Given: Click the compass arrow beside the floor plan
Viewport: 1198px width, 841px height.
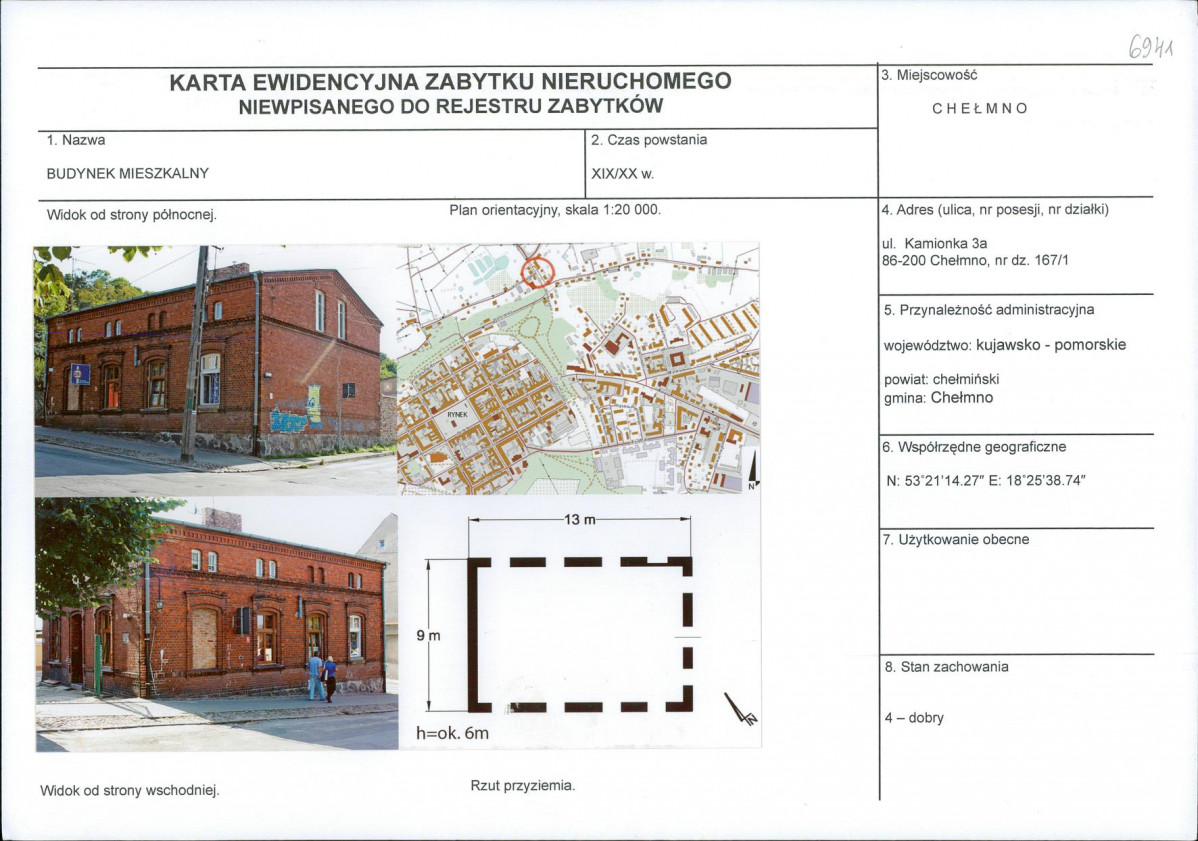Looking at the screenshot, I should tap(740, 709).
